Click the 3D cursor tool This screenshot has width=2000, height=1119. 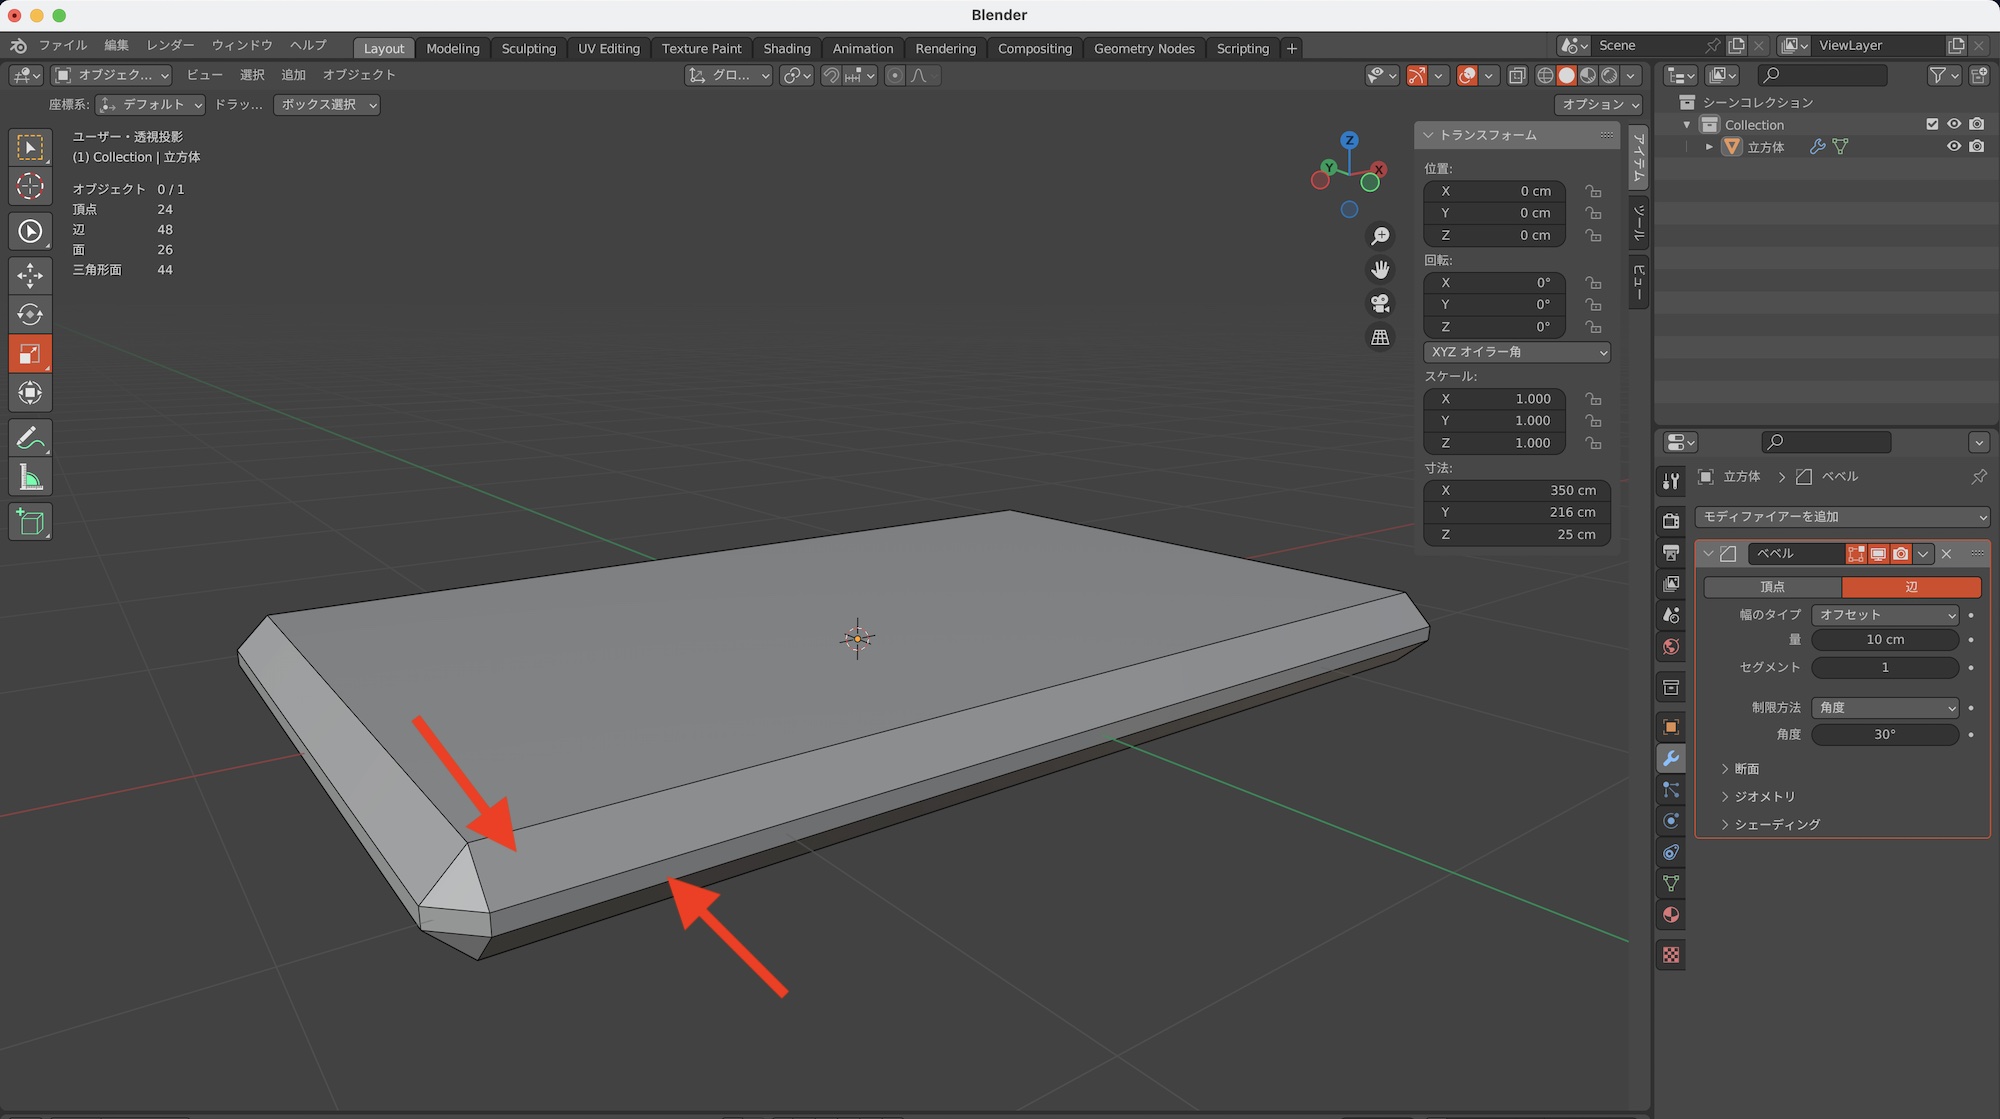pos(30,186)
